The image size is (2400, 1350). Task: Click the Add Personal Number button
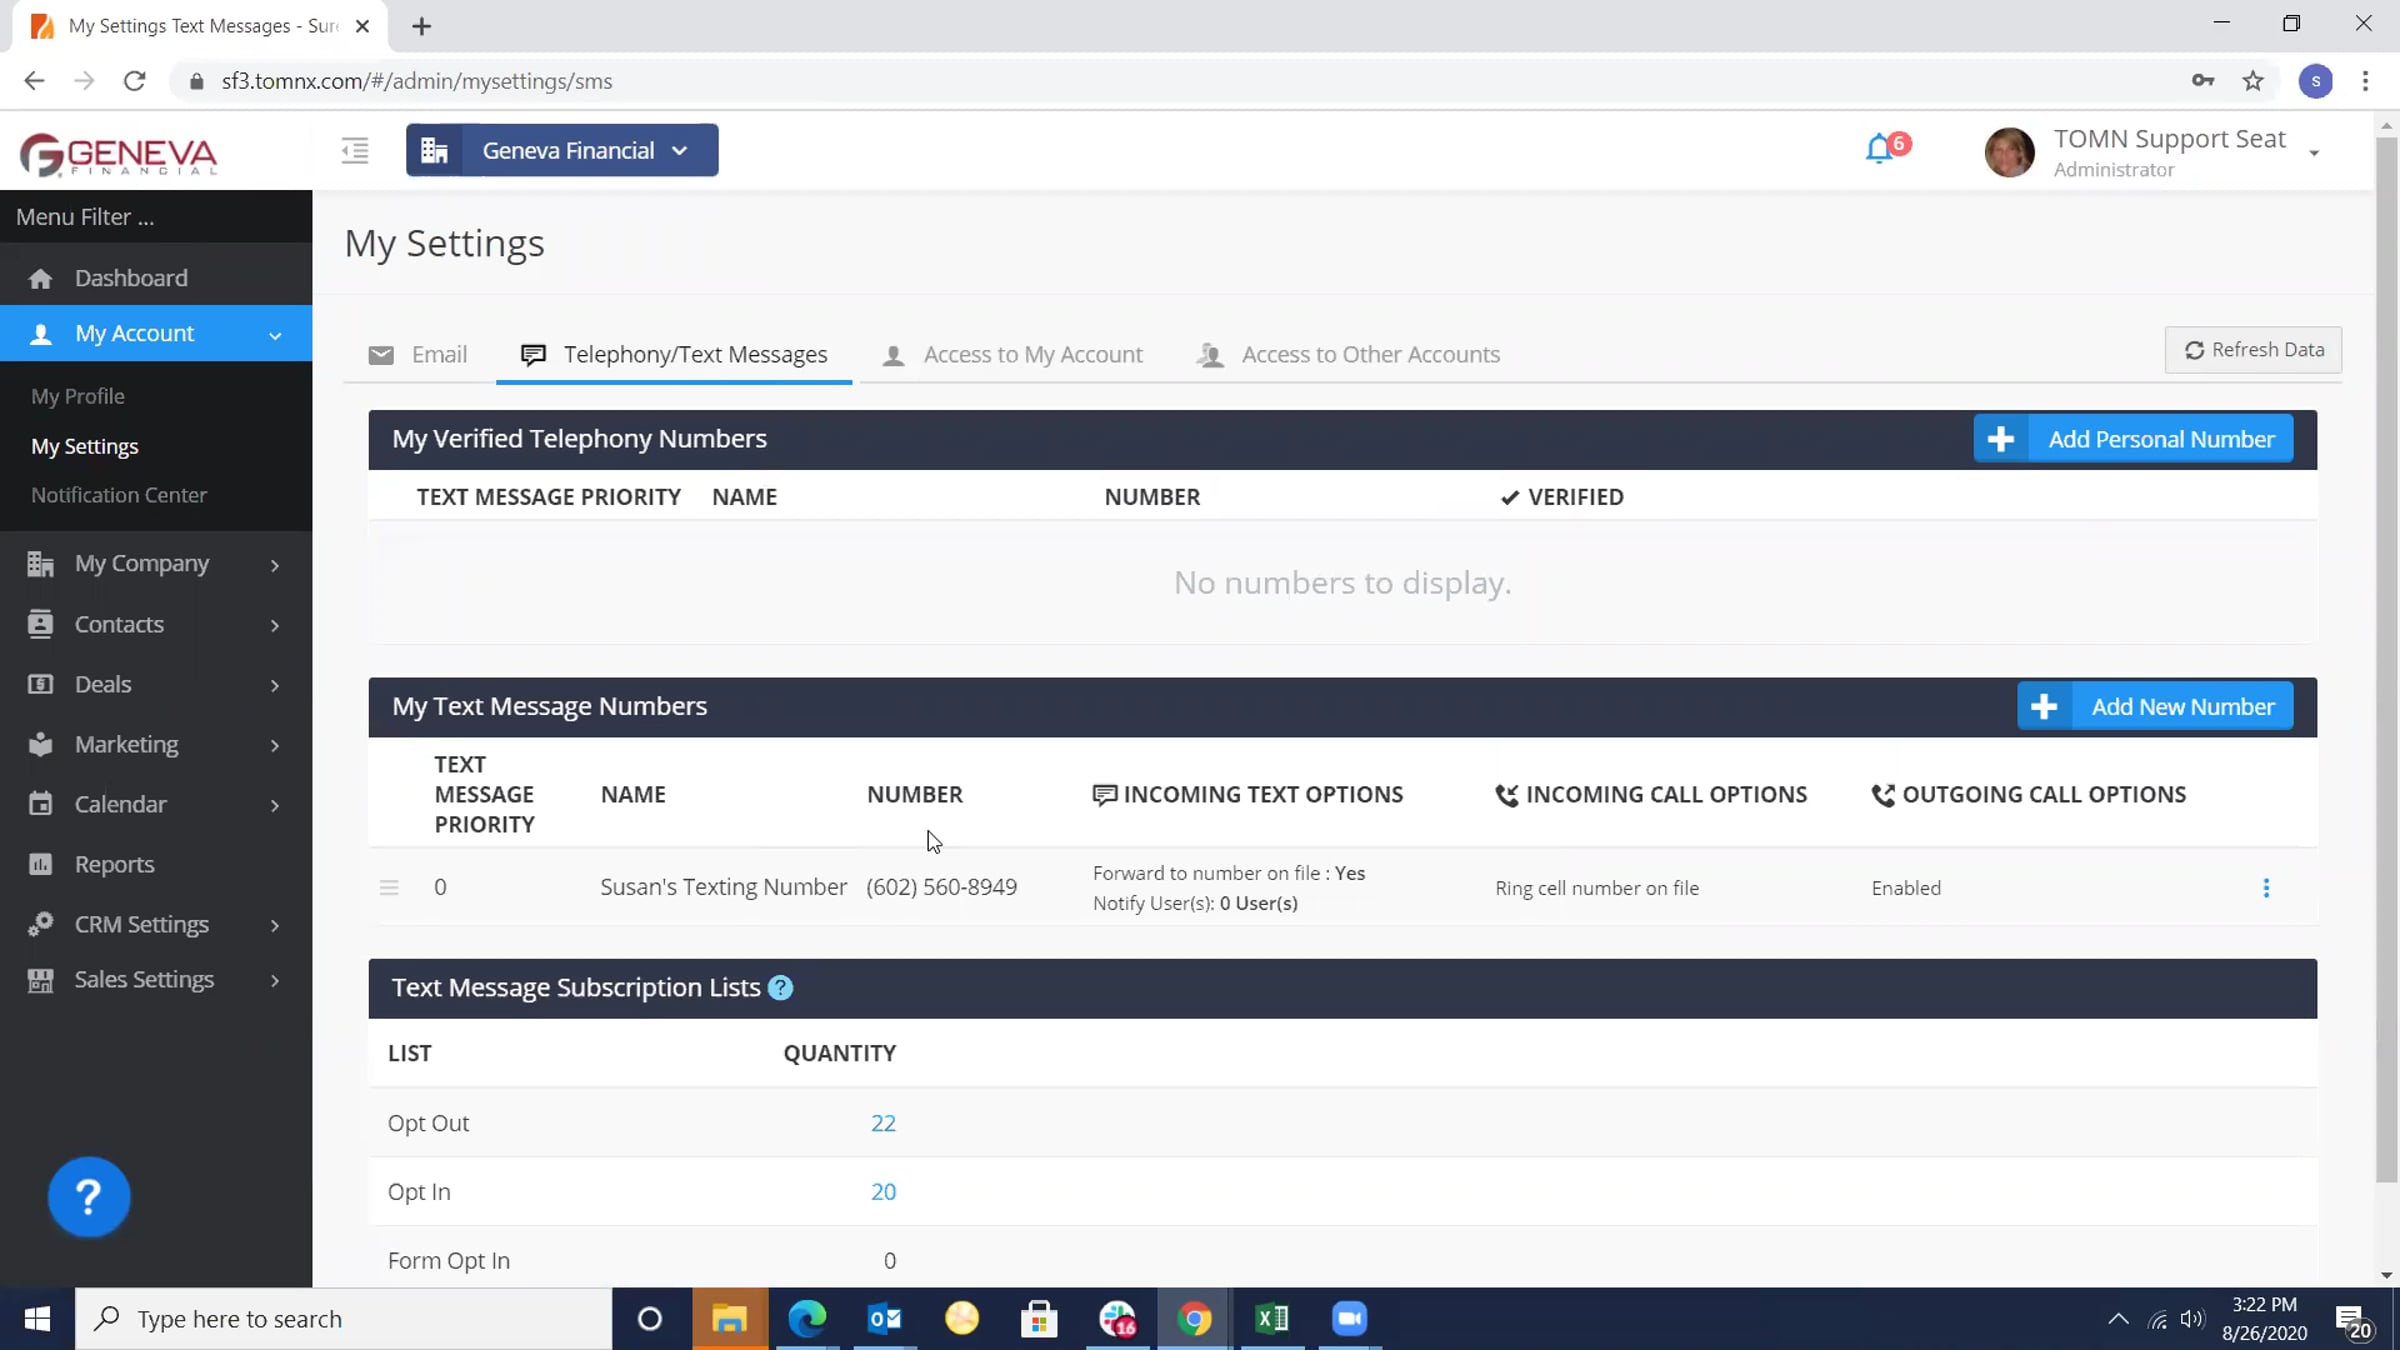[2133, 439]
